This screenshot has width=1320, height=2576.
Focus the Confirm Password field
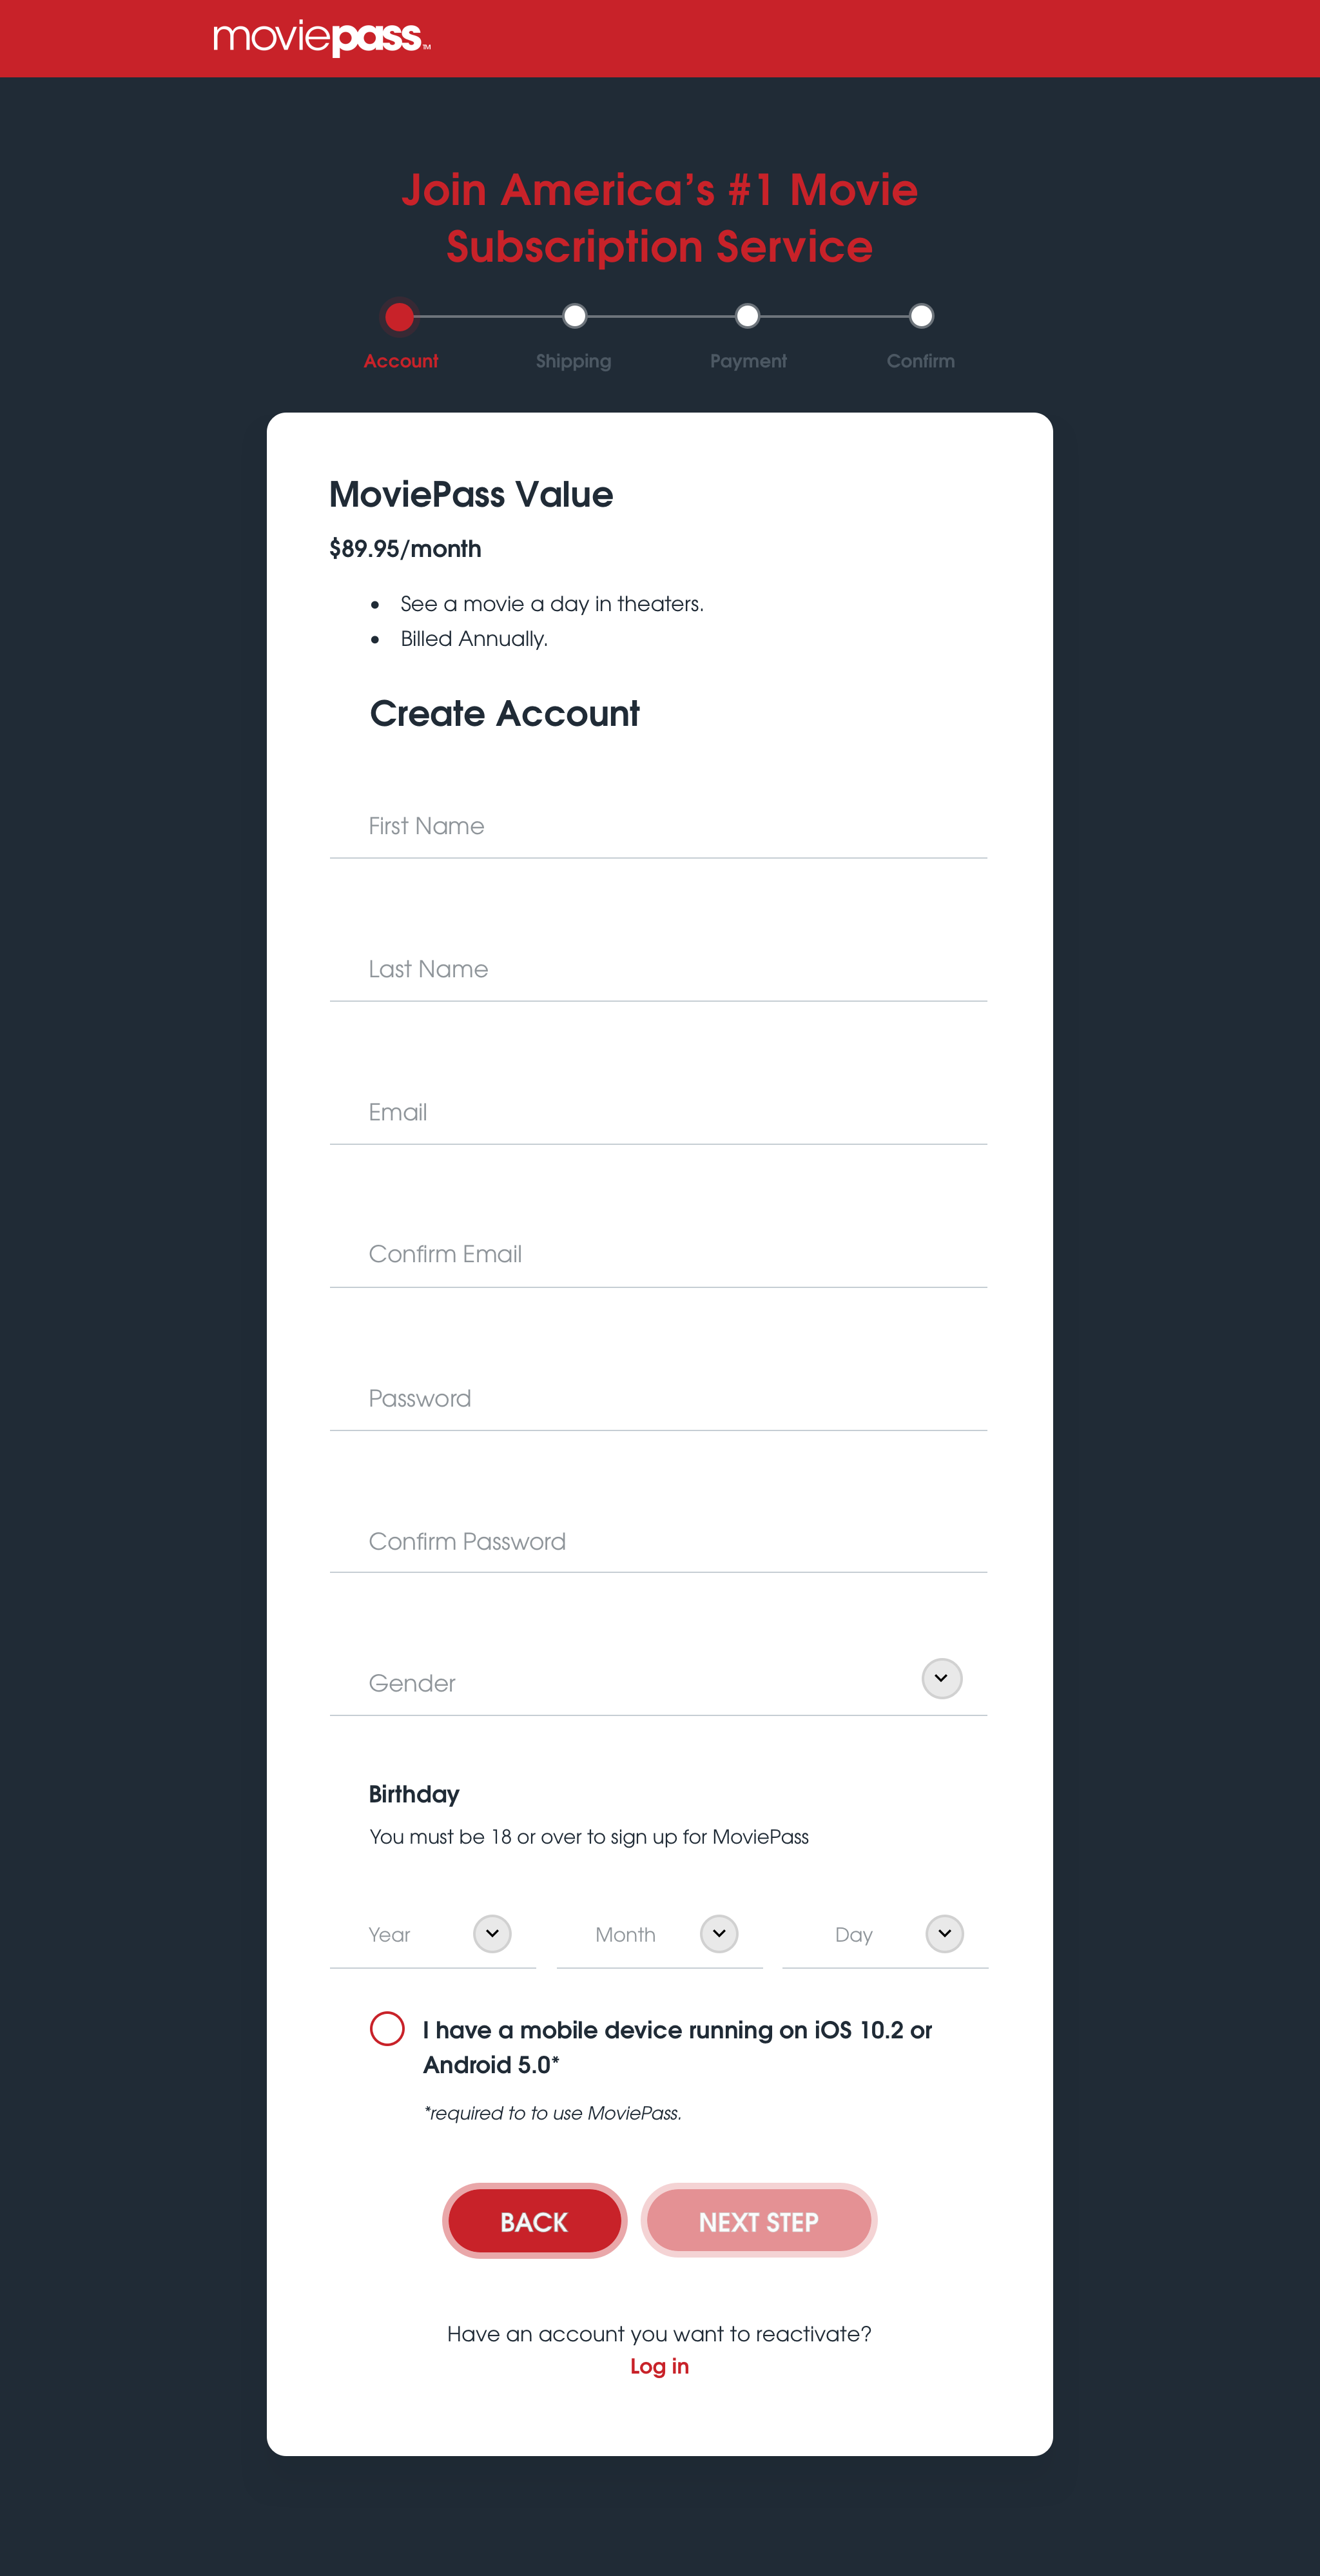658,1542
